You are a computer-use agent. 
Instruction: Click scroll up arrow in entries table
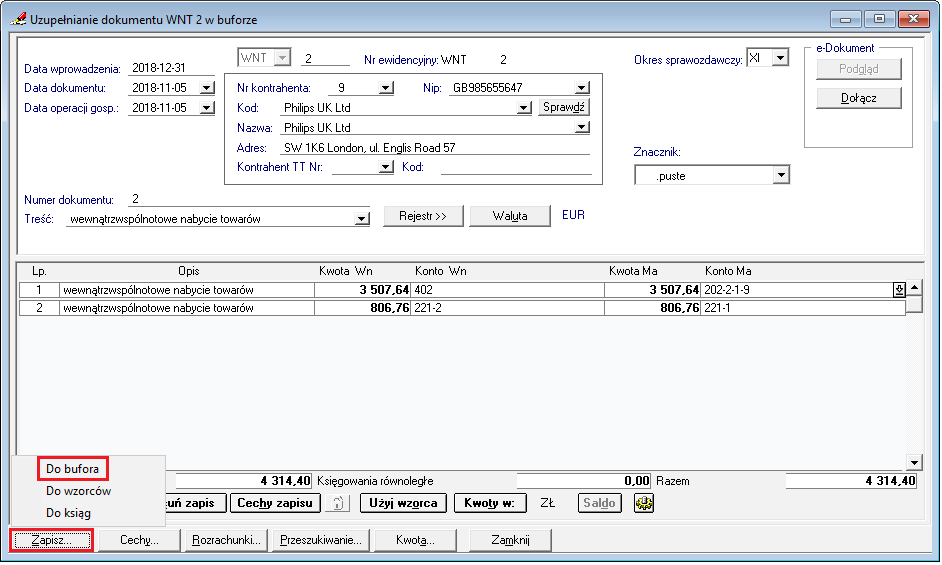914,288
